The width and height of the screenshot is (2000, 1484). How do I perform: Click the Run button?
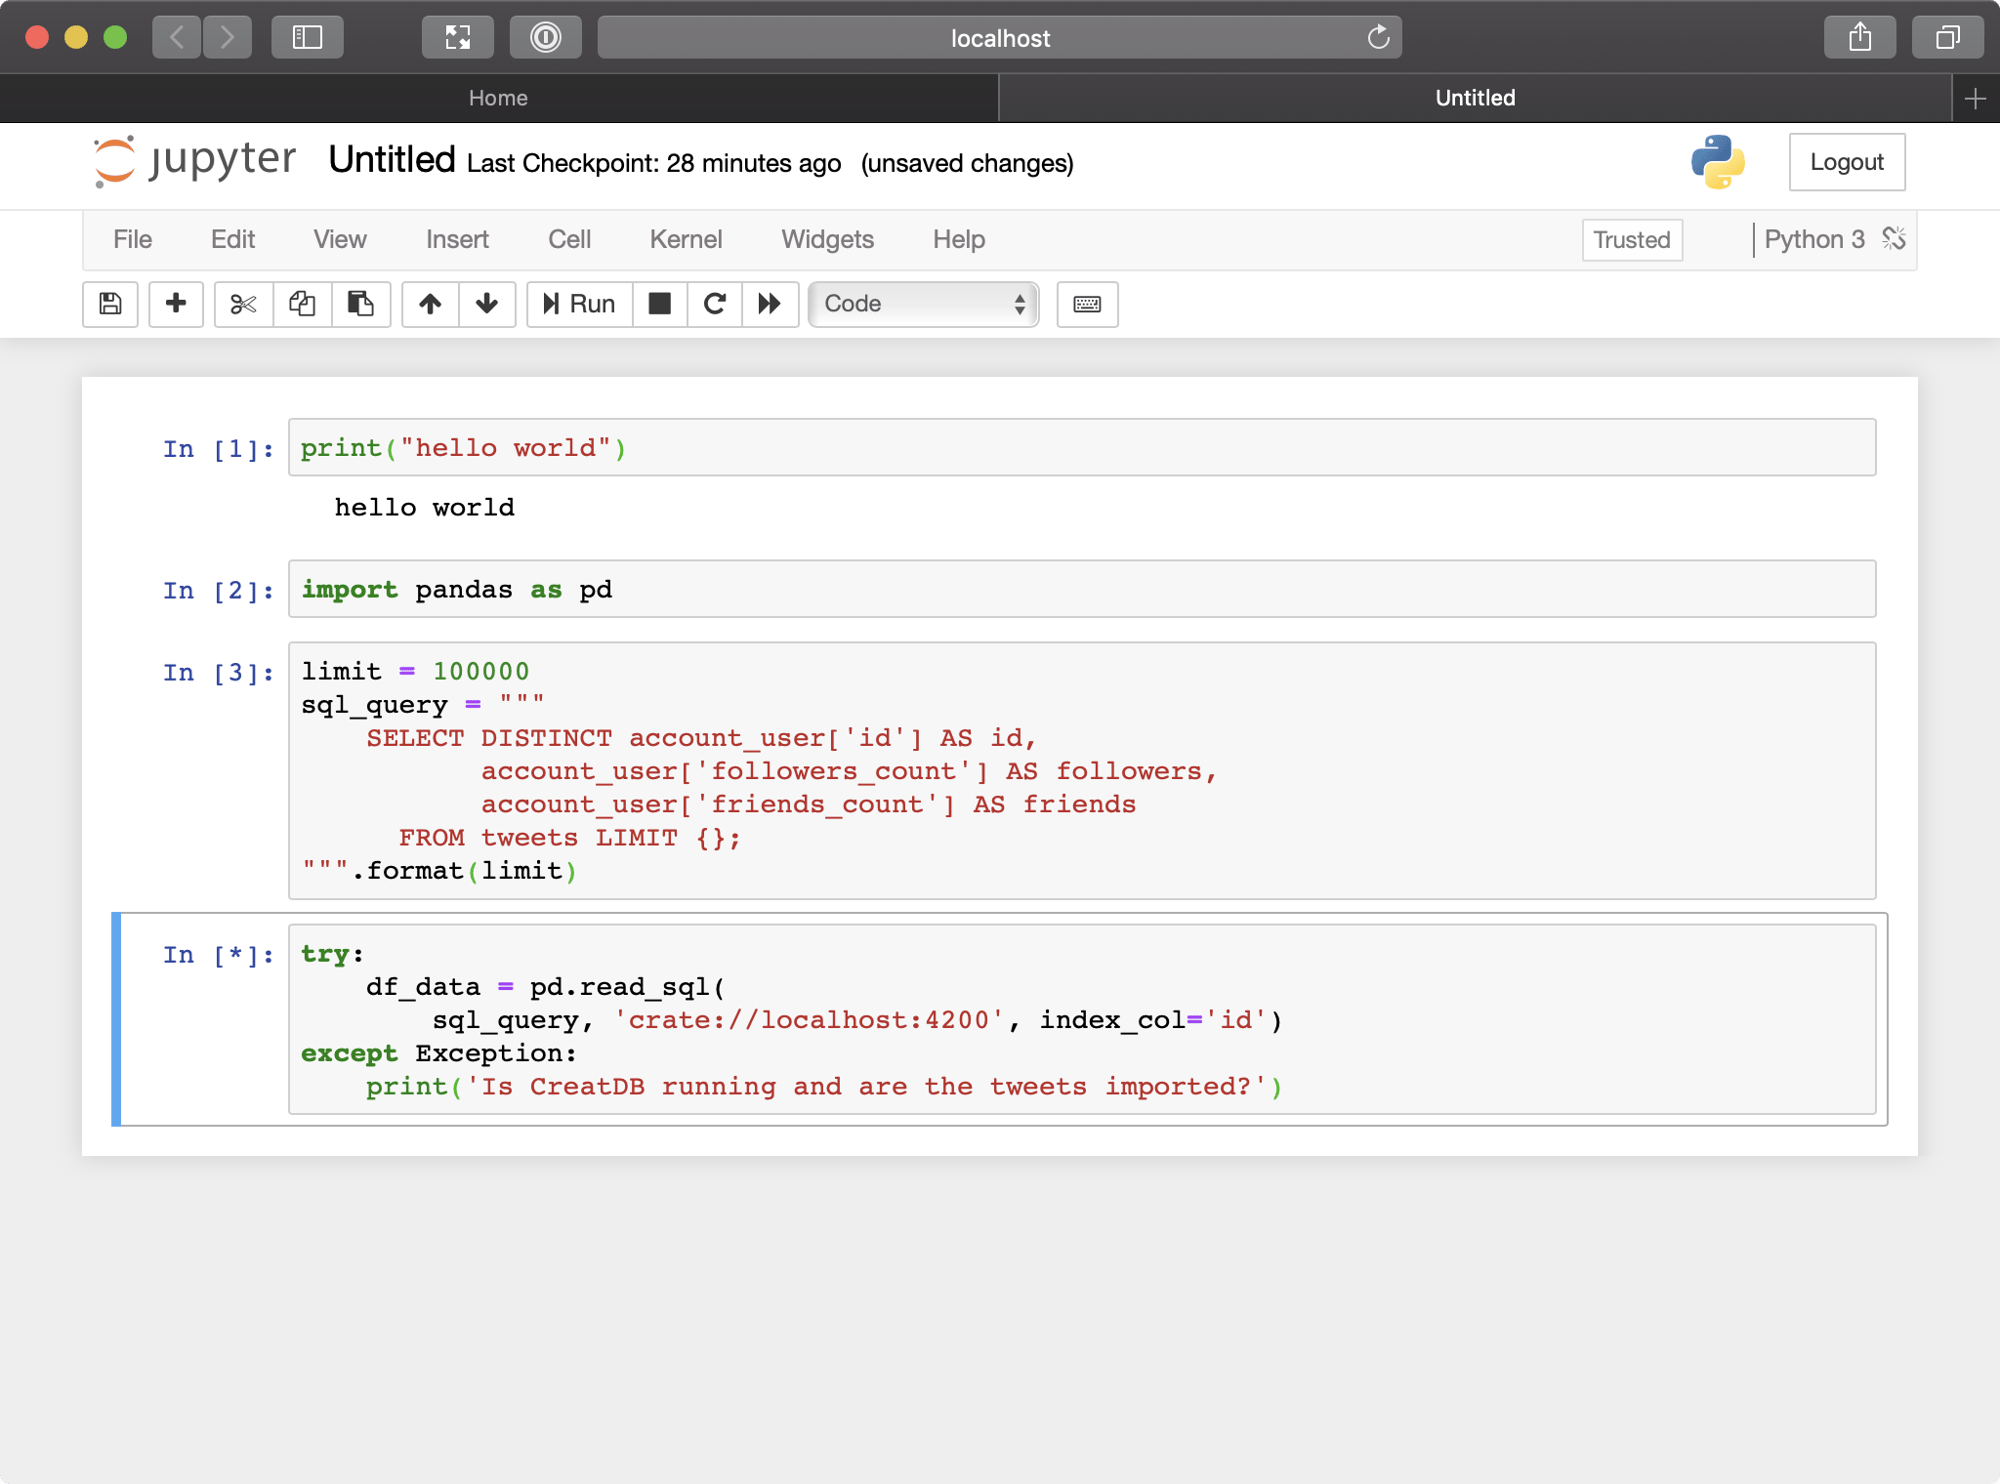(580, 304)
